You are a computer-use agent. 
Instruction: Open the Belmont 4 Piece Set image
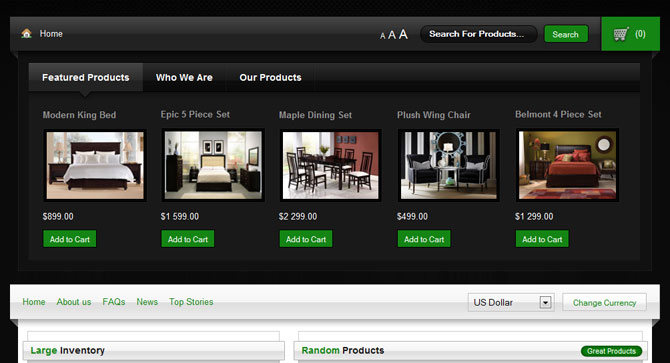coord(567,165)
